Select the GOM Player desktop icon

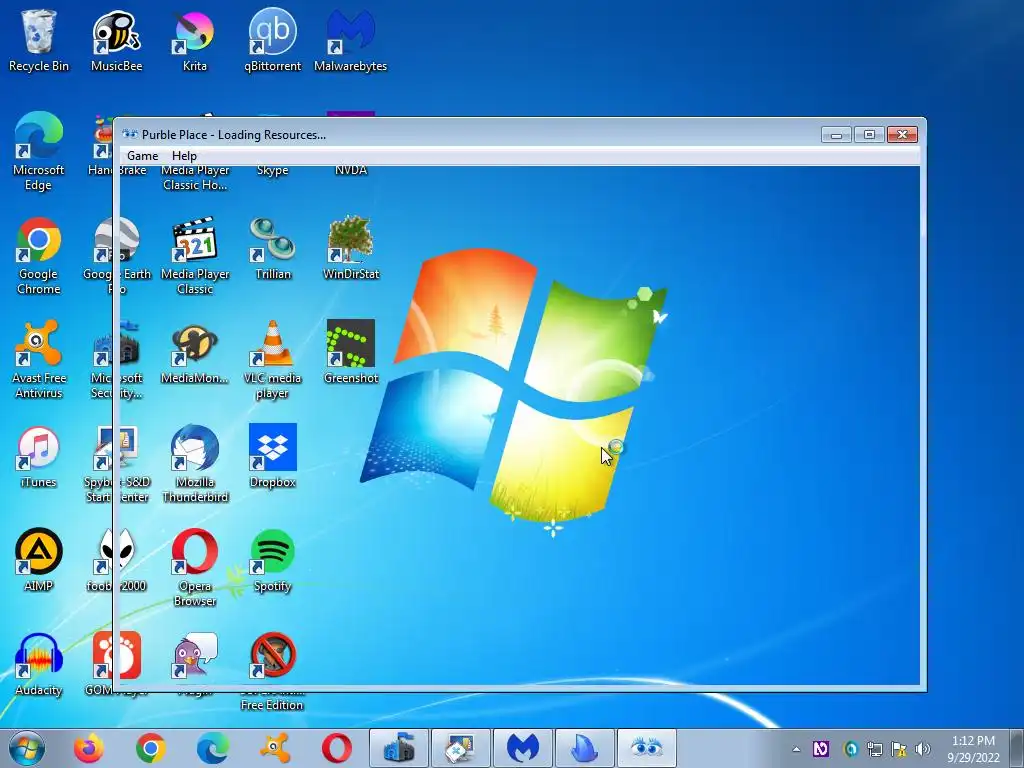(116, 656)
